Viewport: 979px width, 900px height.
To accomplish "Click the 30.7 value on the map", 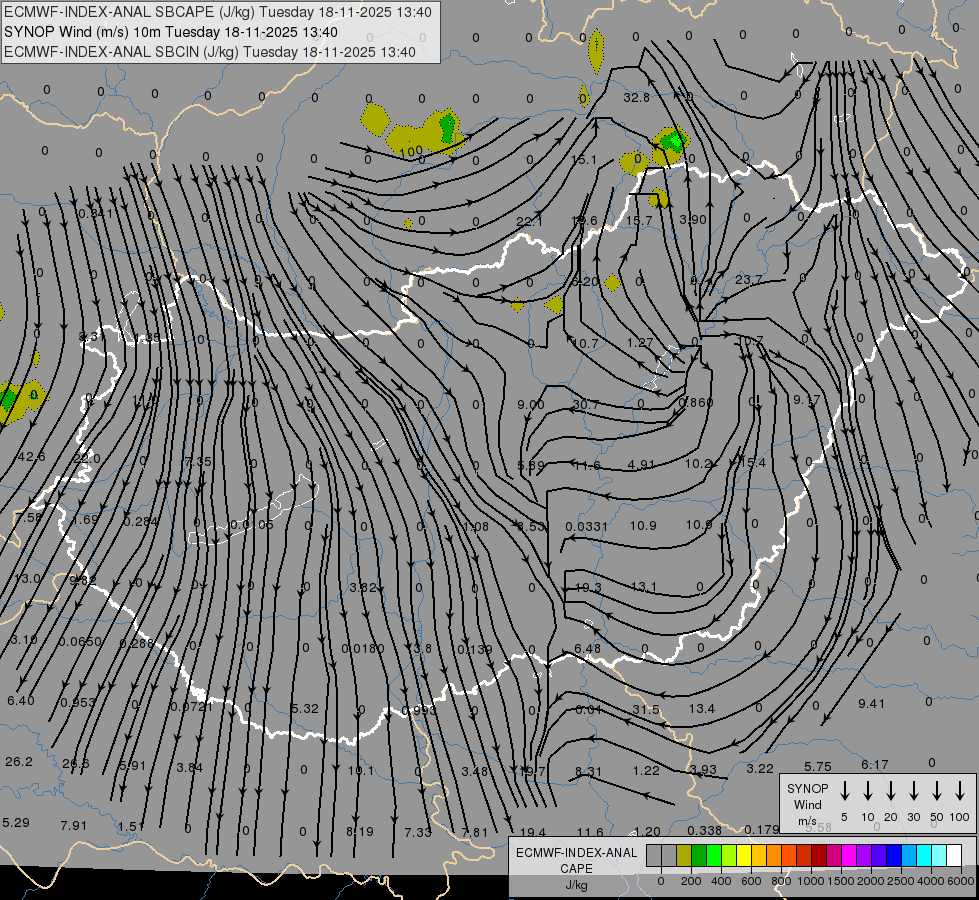I will (x=586, y=405).
